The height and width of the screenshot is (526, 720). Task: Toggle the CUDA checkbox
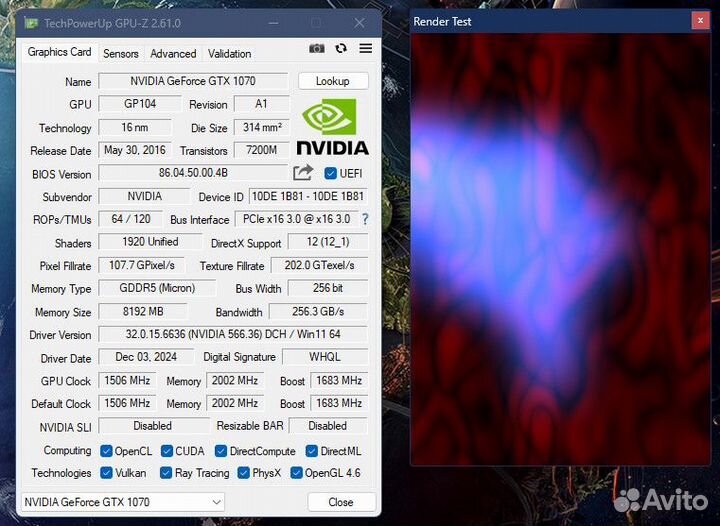click(x=167, y=451)
